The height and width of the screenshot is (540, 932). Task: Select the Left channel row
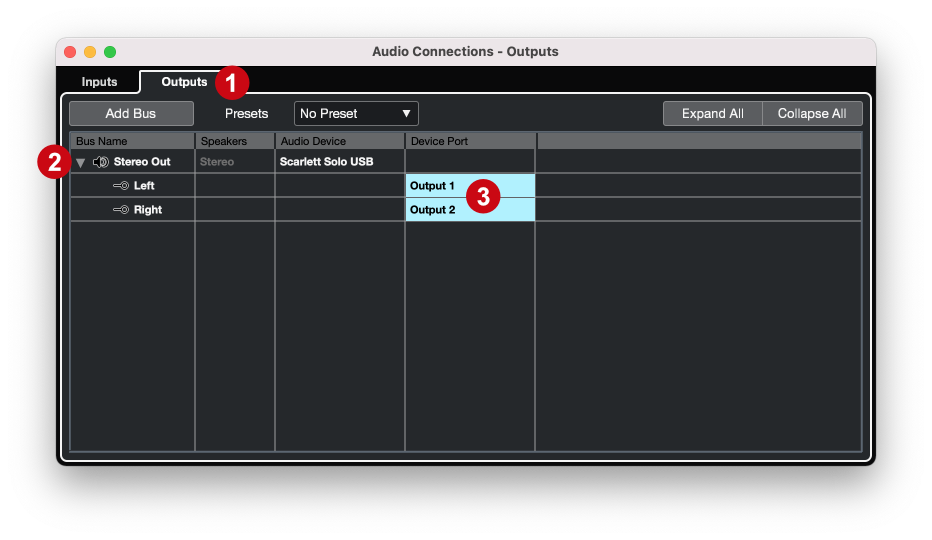[465, 186]
